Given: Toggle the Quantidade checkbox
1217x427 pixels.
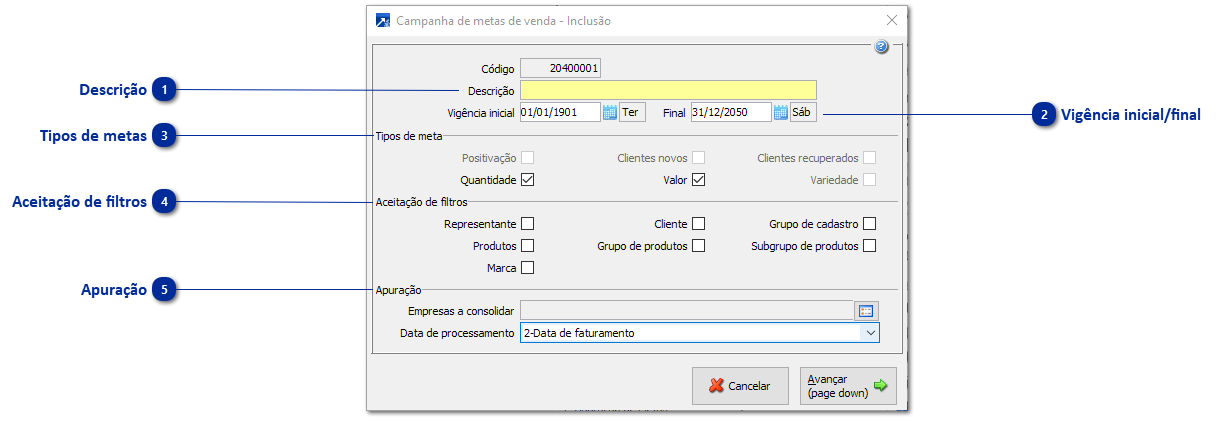Looking at the screenshot, I should pyautogui.click(x=528, y=180).
